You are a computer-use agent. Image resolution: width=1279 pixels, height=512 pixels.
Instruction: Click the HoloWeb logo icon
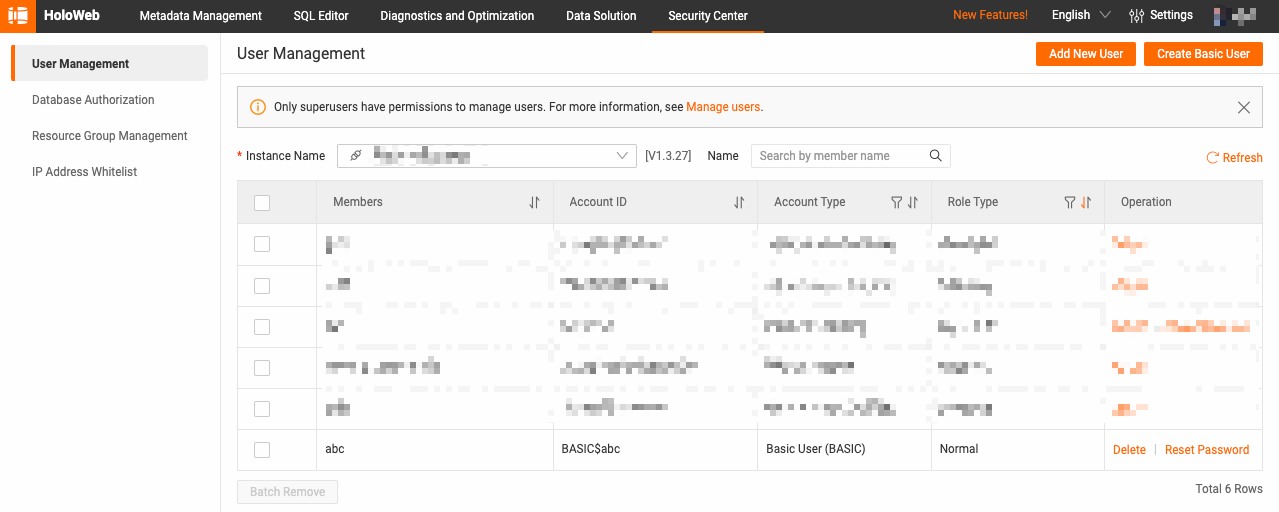(18, 16)
